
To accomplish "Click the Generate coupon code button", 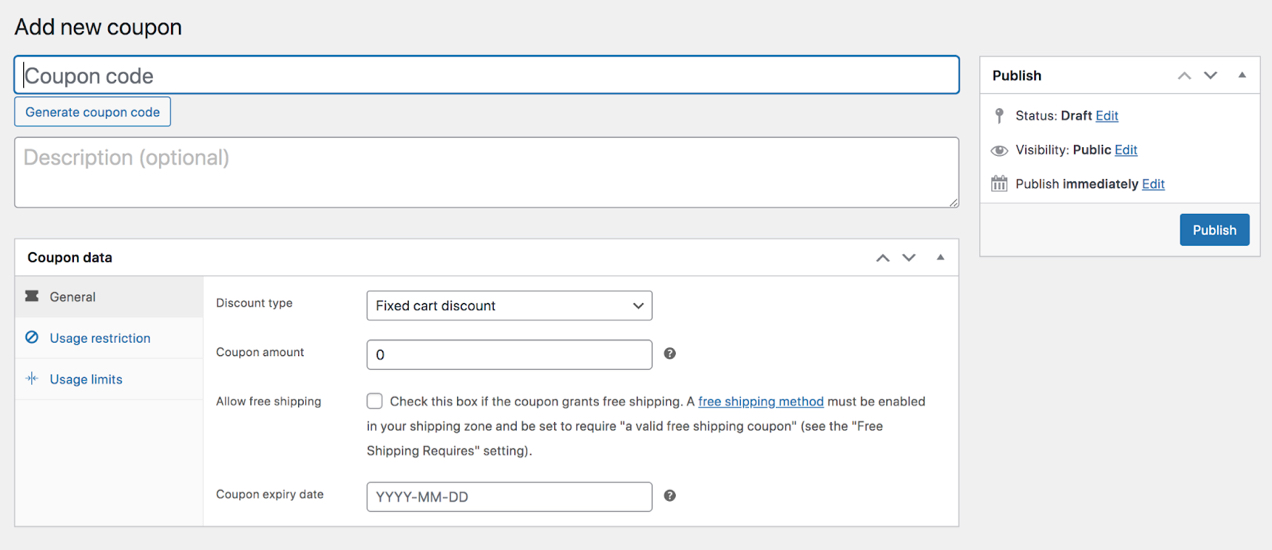I will 93,112.
